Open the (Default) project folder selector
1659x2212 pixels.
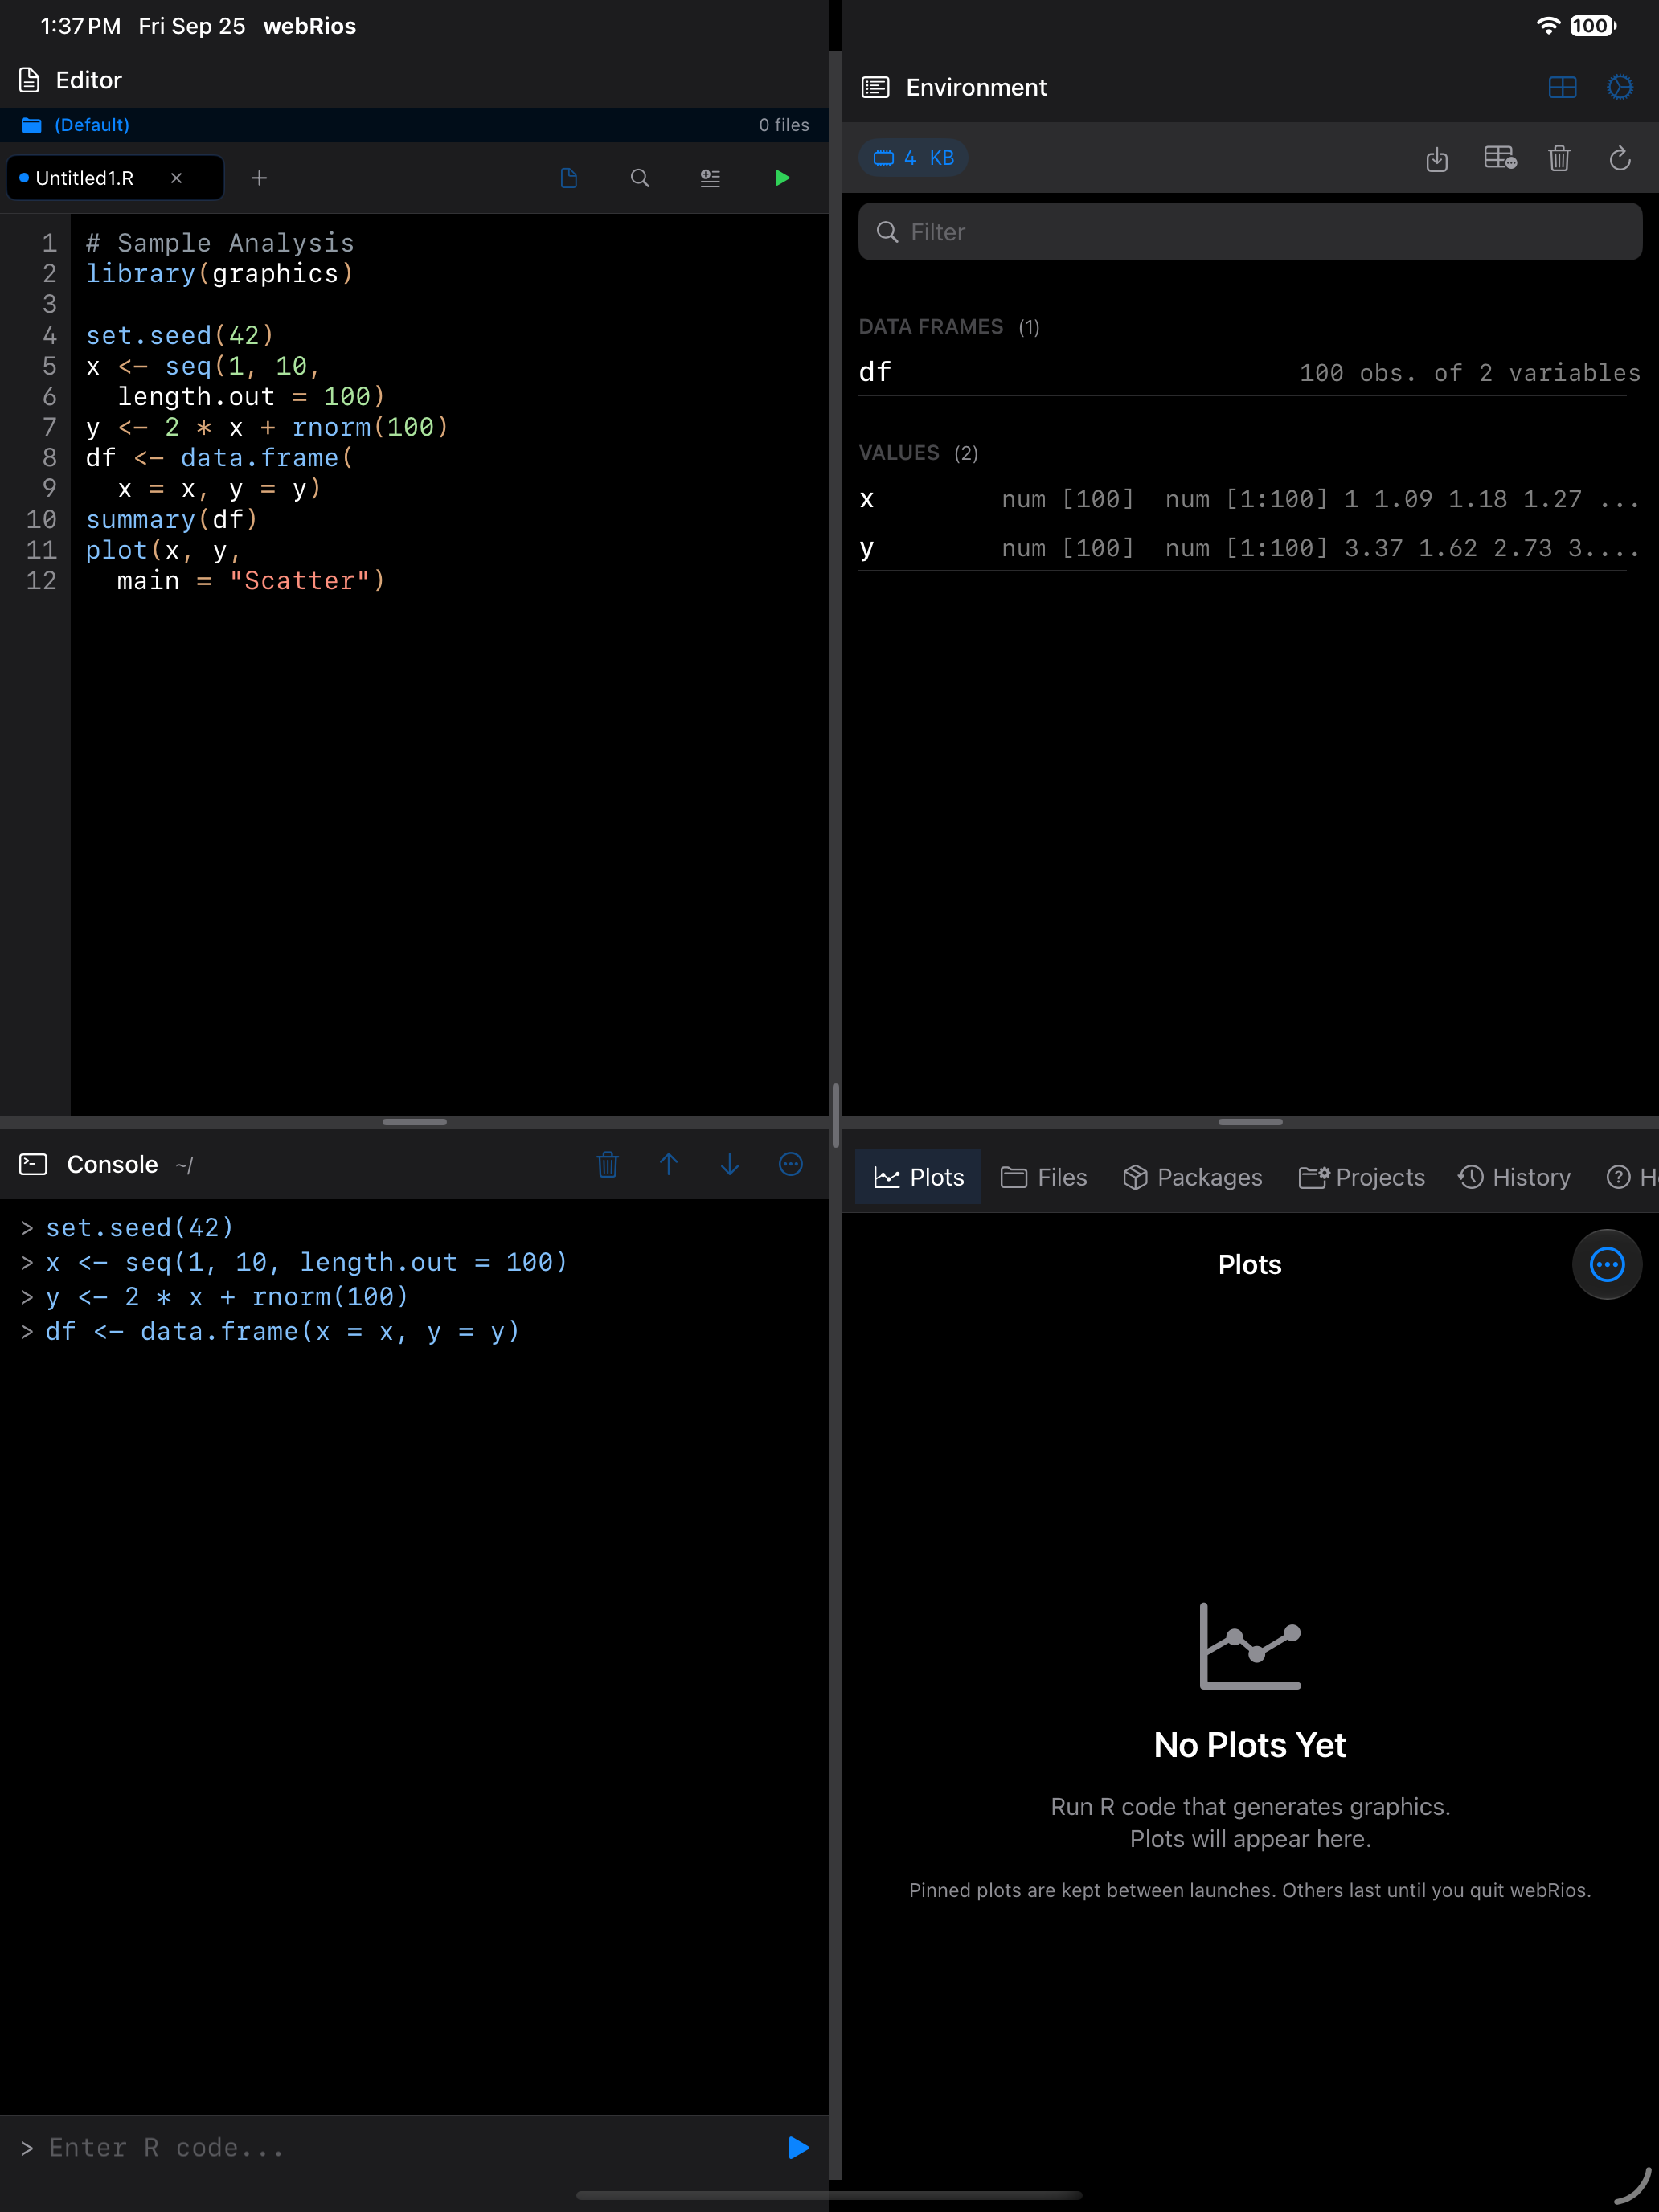[x=76, y=125]
